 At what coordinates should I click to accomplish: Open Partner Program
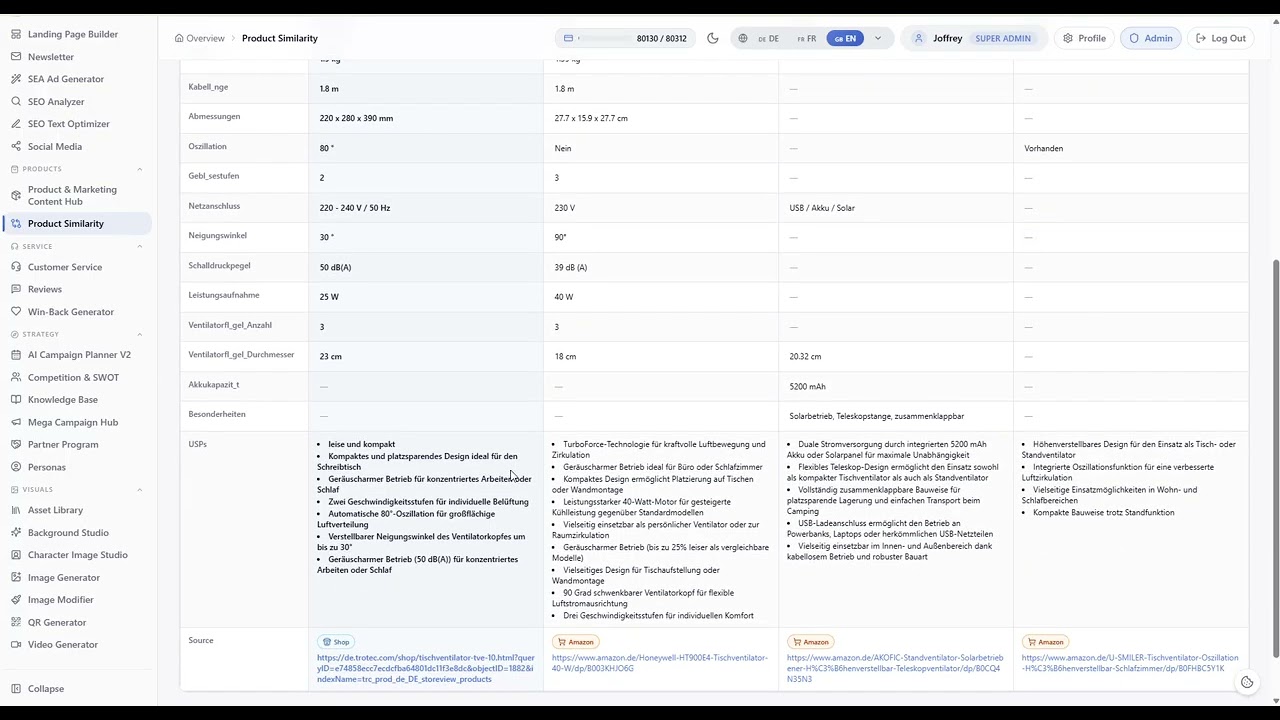tap(63, 445)
